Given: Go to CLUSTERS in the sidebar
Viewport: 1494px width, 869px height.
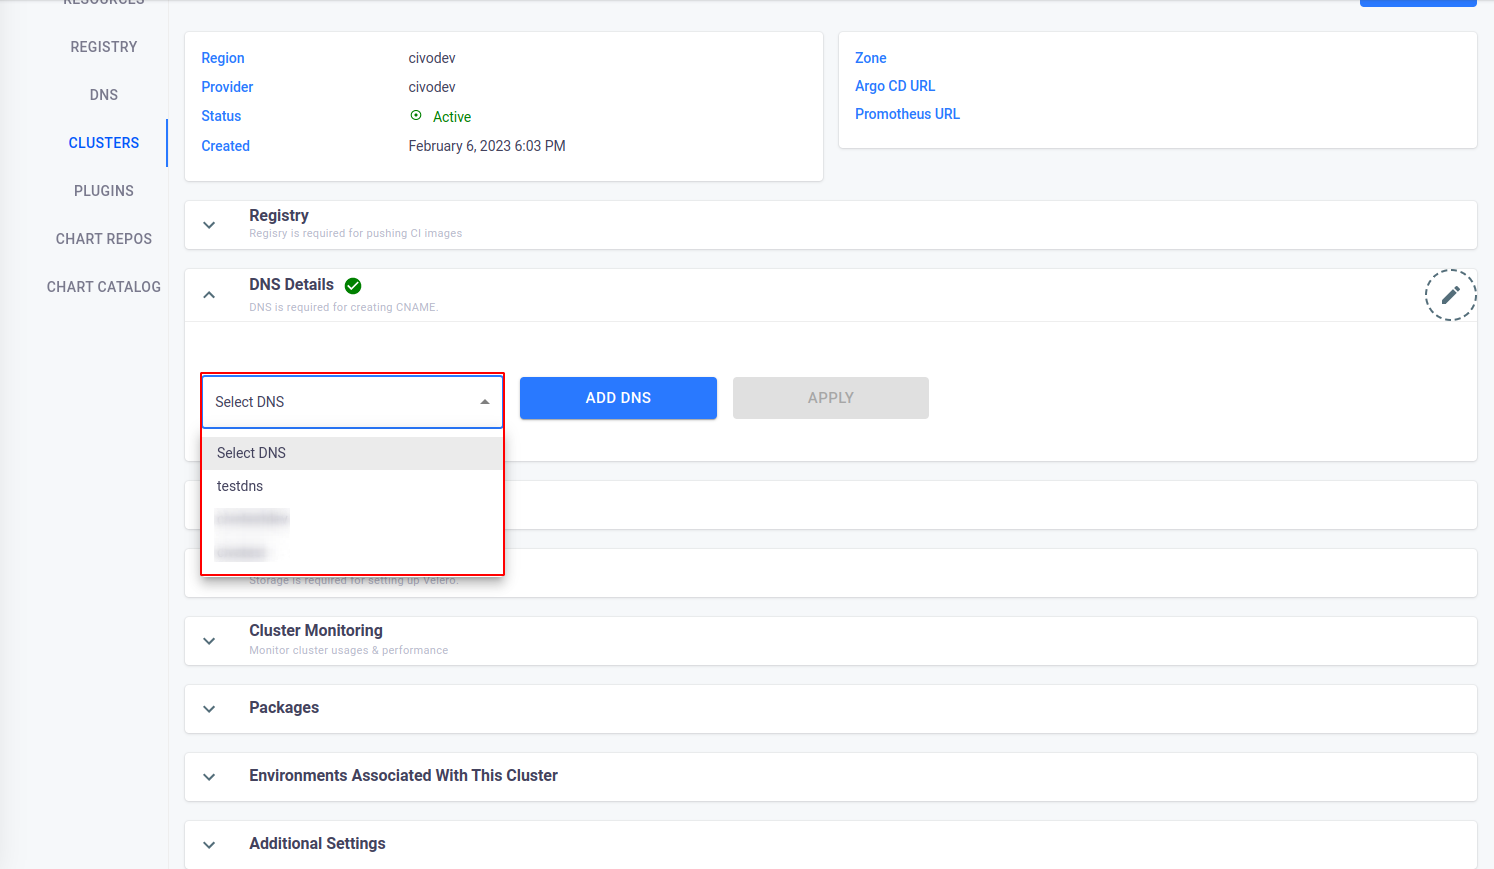Looking at the screenshot, I should [104, 143].
